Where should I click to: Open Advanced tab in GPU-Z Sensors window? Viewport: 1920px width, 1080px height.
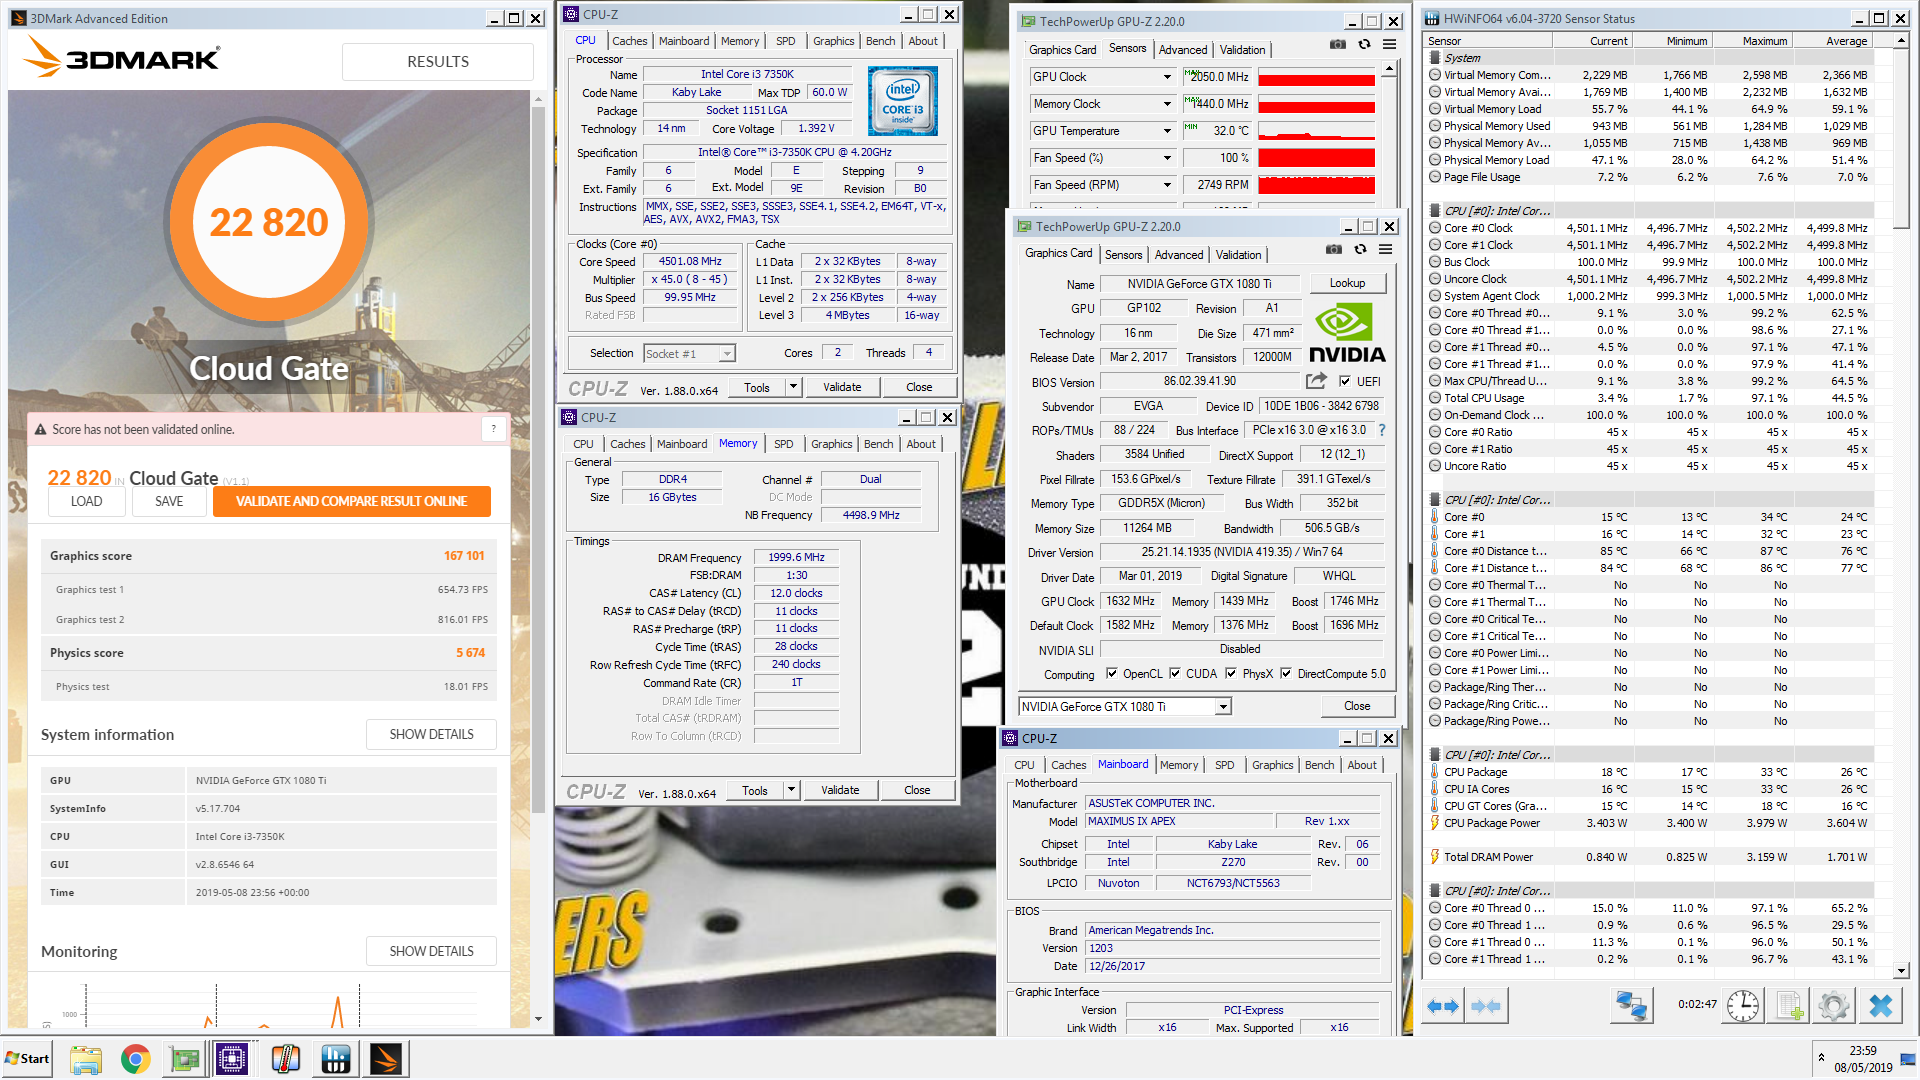pyautogui.click(x=1183, y=50)
